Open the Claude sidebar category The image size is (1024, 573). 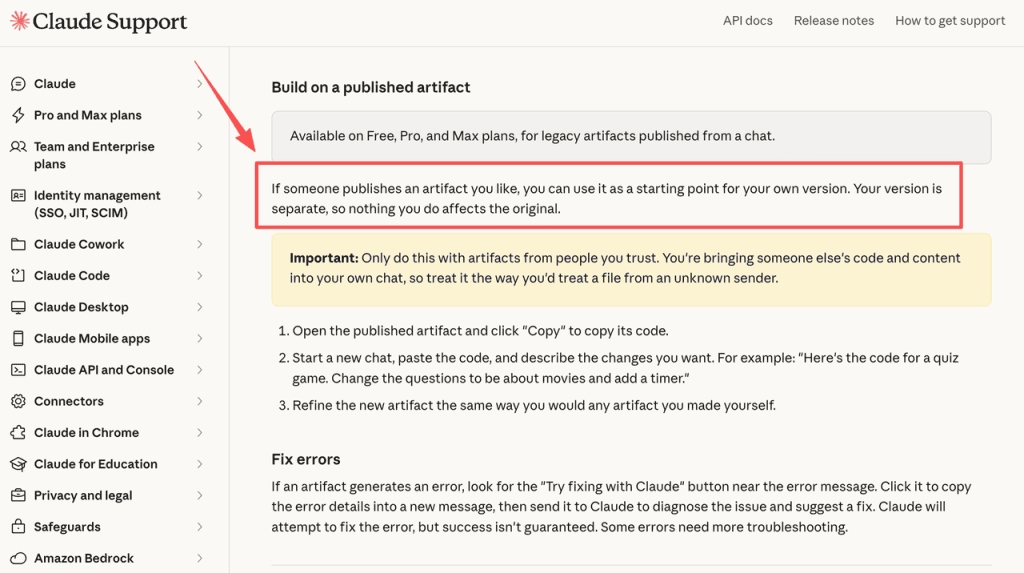(55, 84)
